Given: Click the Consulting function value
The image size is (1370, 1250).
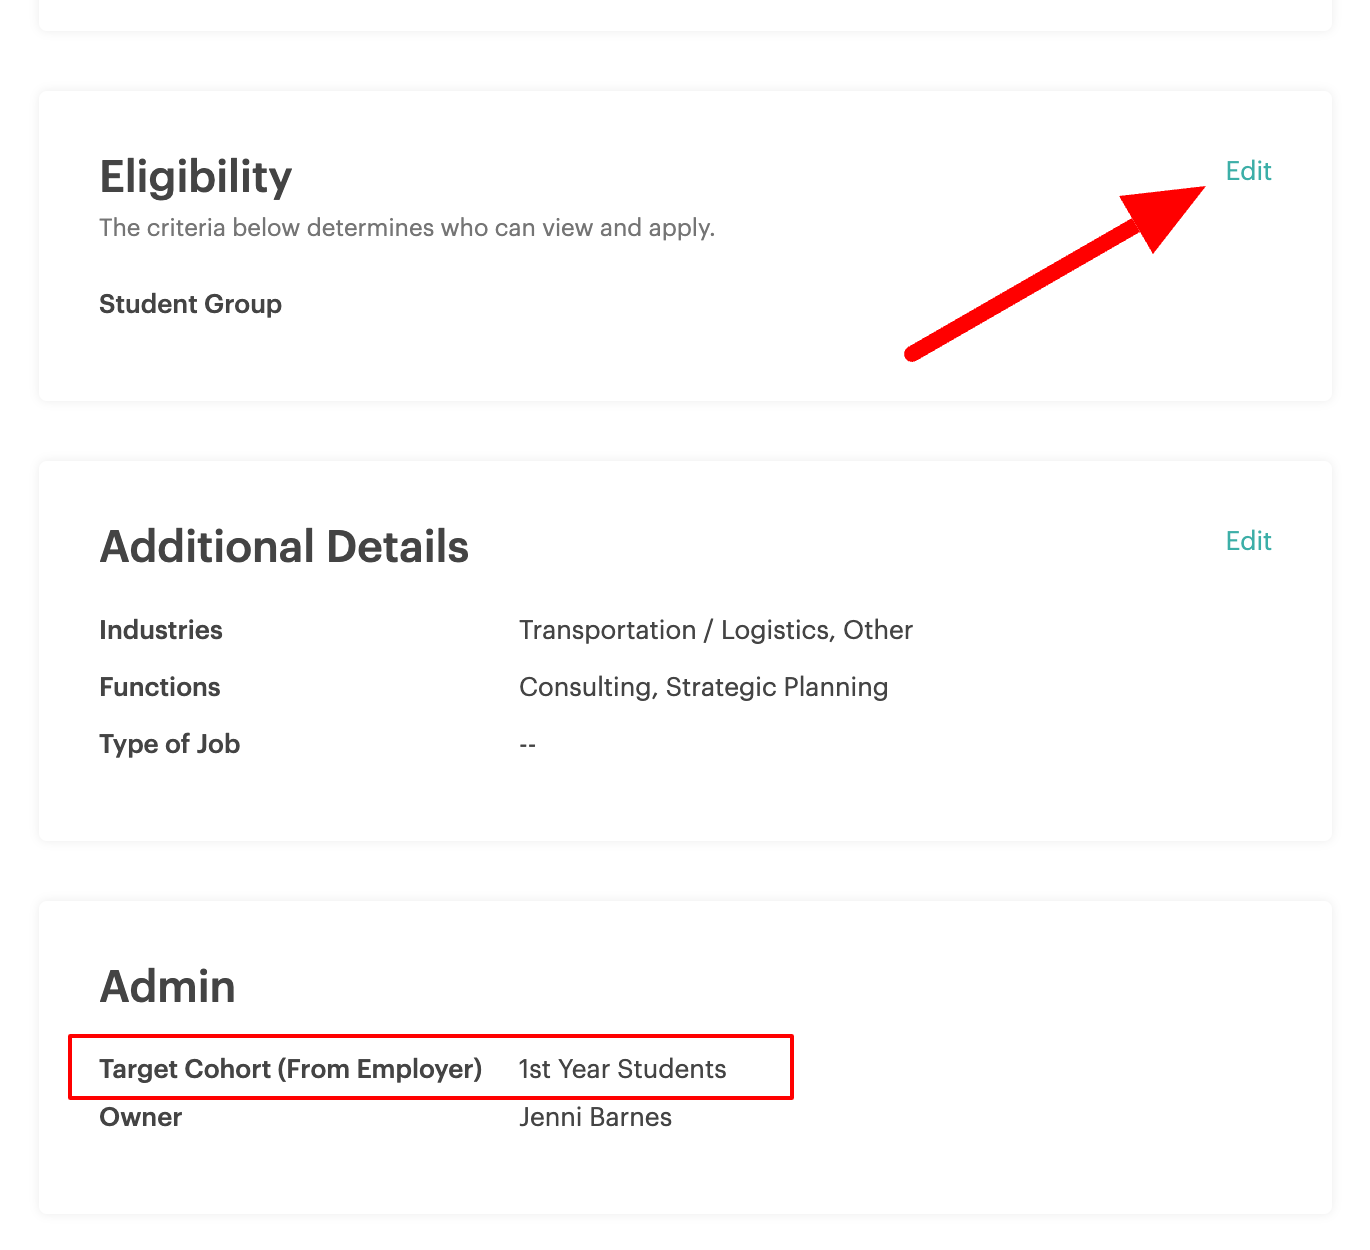Looking at the screenshot, I should click(x=585, y=687).
